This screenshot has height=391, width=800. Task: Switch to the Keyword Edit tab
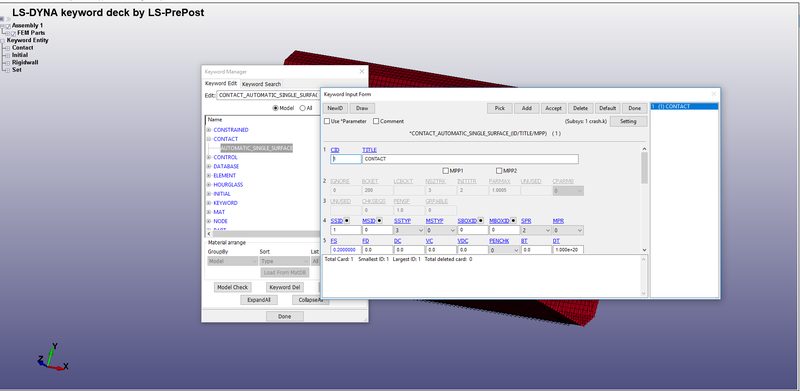tap(221, 84)
